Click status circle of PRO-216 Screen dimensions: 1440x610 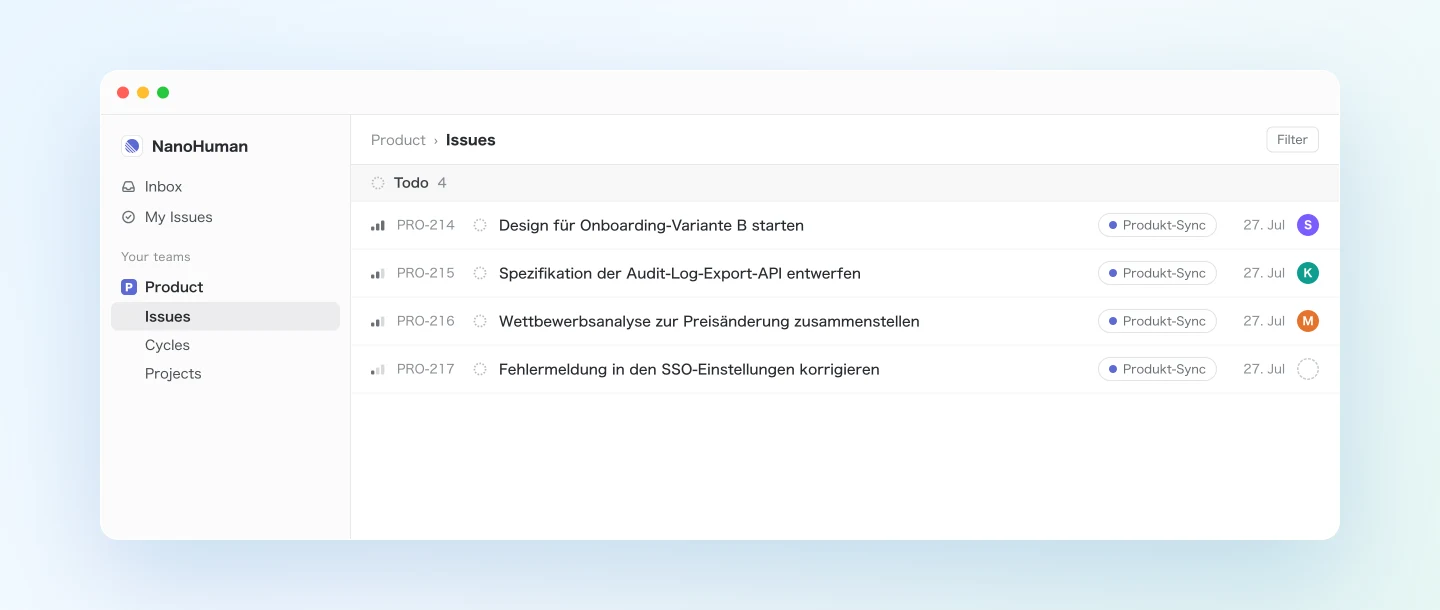[480, 321]
